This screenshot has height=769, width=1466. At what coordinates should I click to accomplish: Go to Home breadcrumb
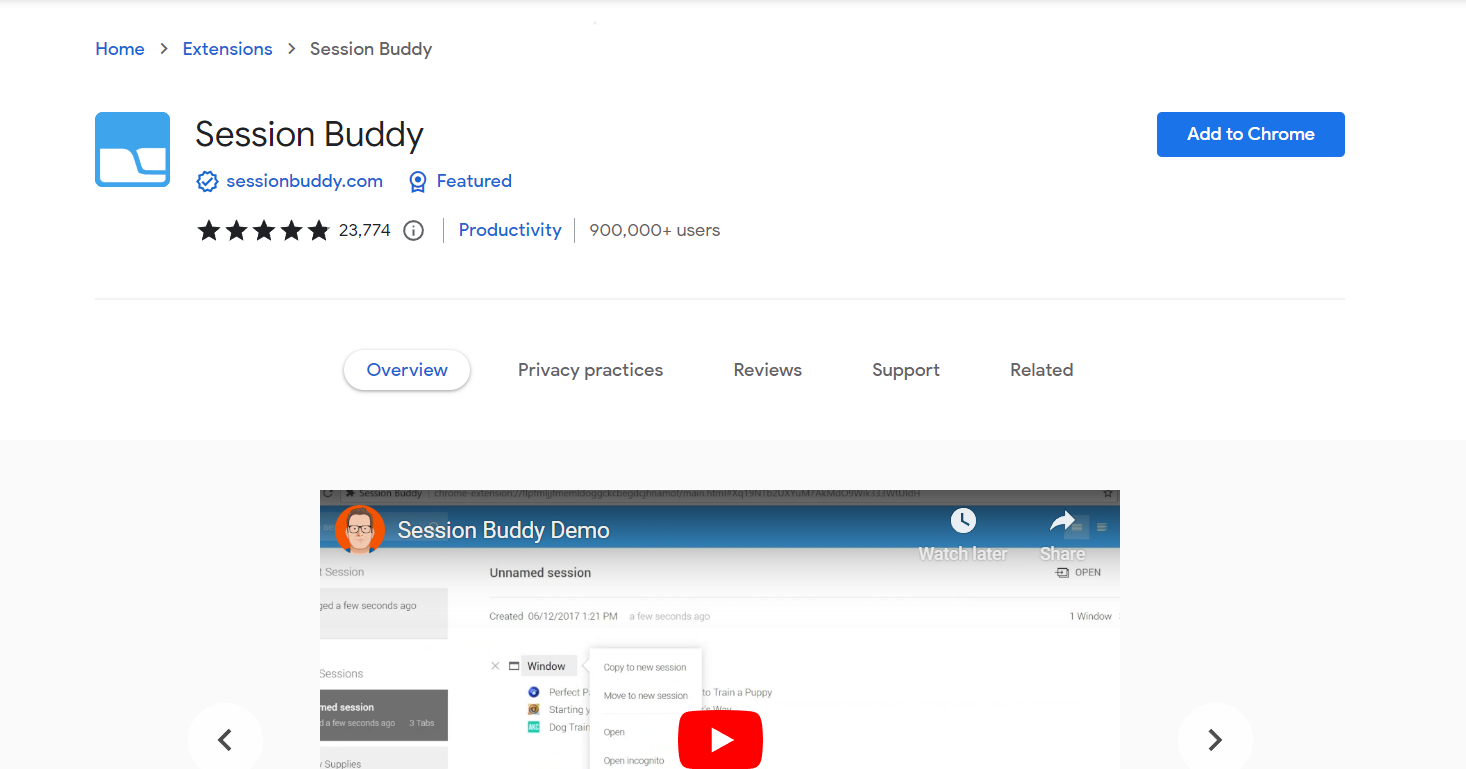pos(120,49)
